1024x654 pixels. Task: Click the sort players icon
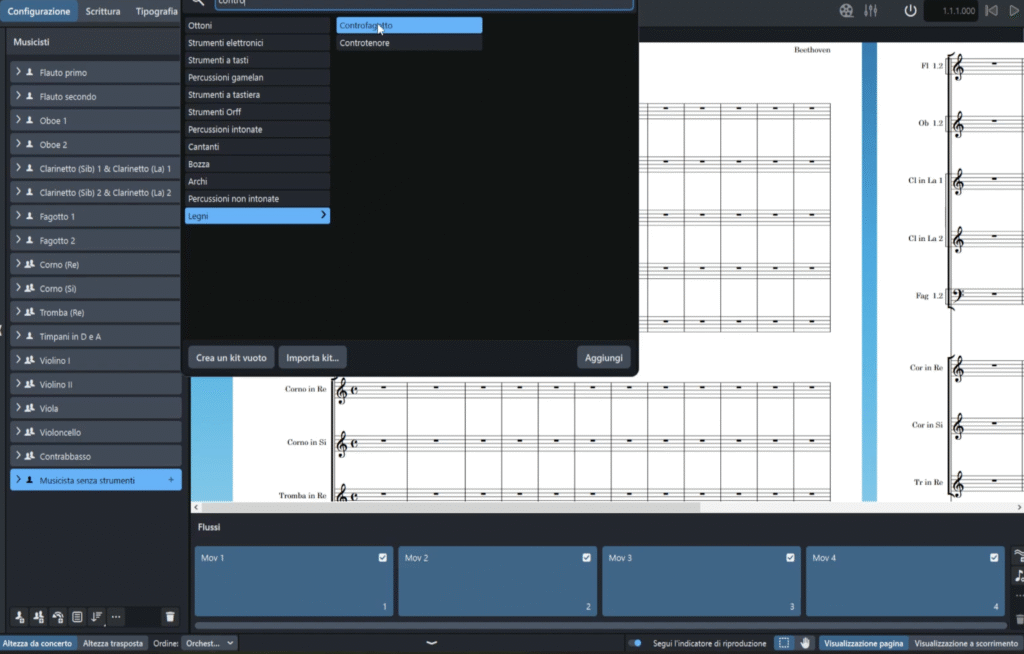coord(97,617)
